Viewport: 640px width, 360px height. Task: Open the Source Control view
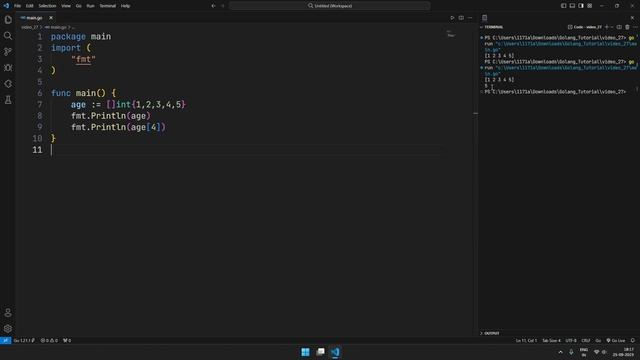click(x=8, y=51)
